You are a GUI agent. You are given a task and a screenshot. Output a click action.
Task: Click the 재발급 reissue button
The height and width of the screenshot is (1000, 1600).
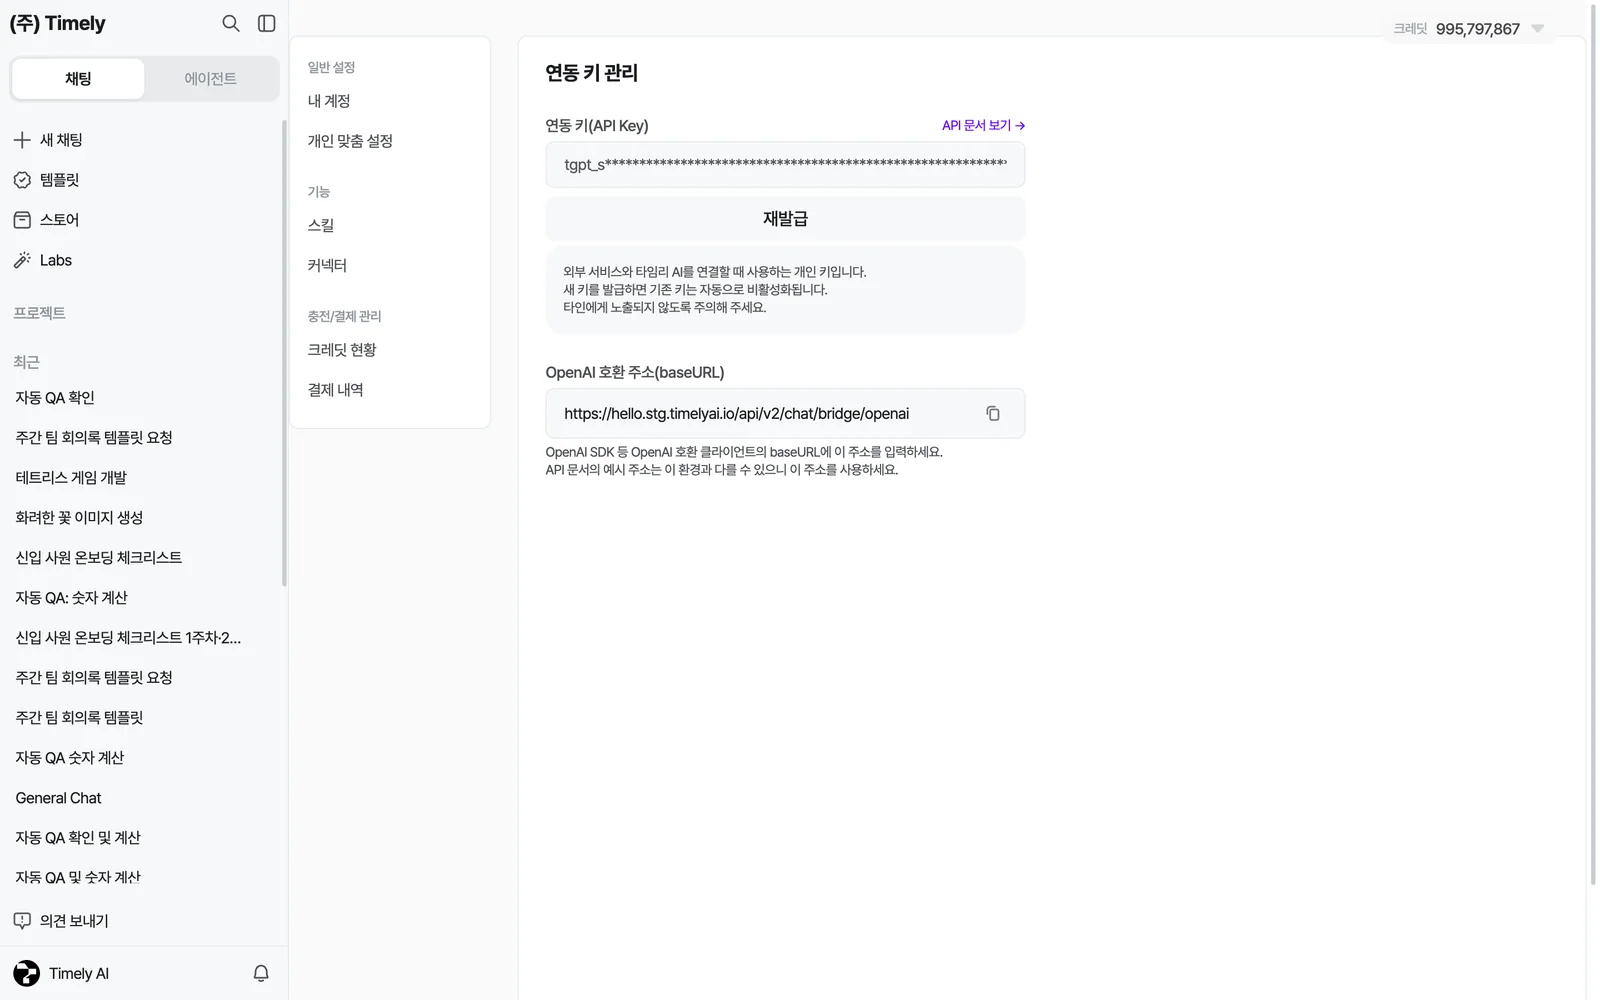[x=785, y=218]
